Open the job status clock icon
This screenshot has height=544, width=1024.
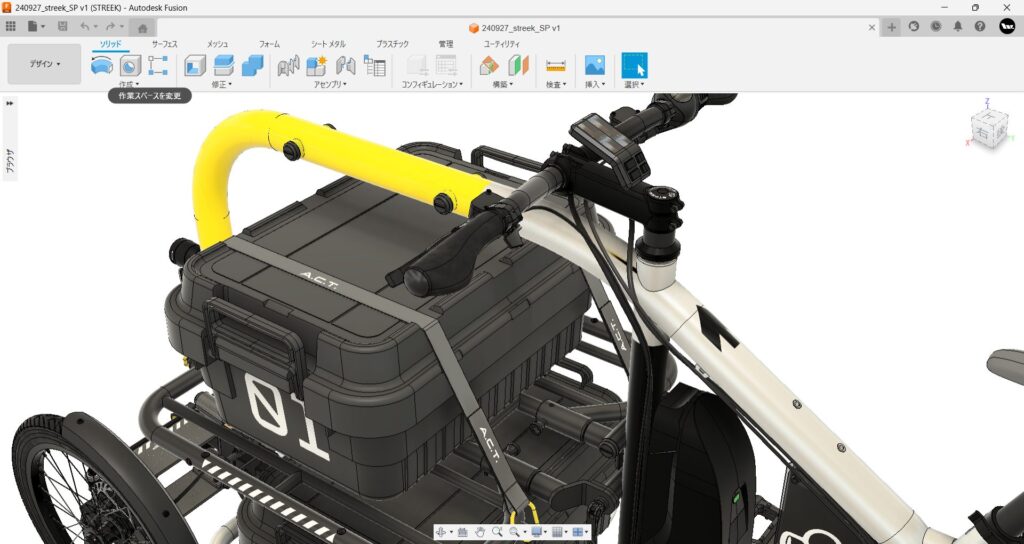coord(936,27)
